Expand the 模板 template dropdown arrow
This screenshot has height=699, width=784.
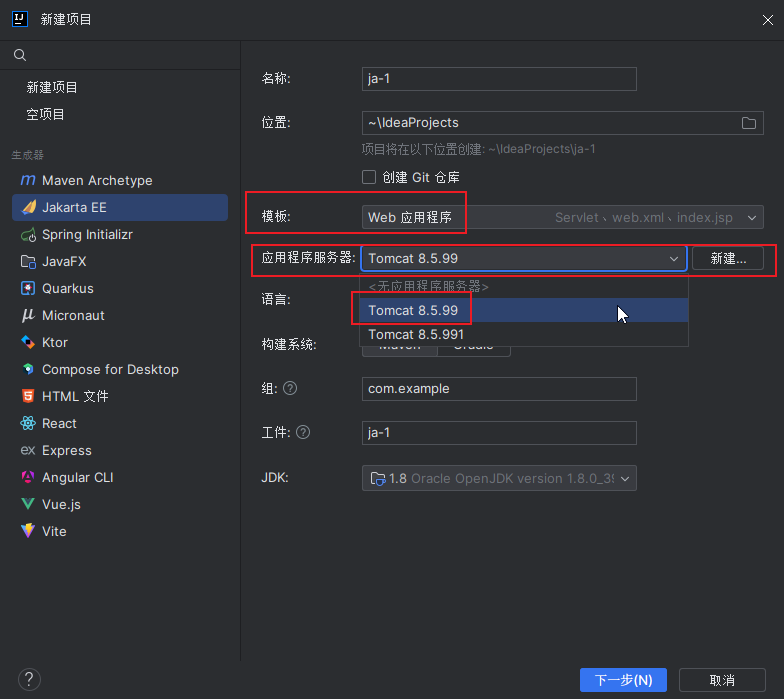(752, 218)
